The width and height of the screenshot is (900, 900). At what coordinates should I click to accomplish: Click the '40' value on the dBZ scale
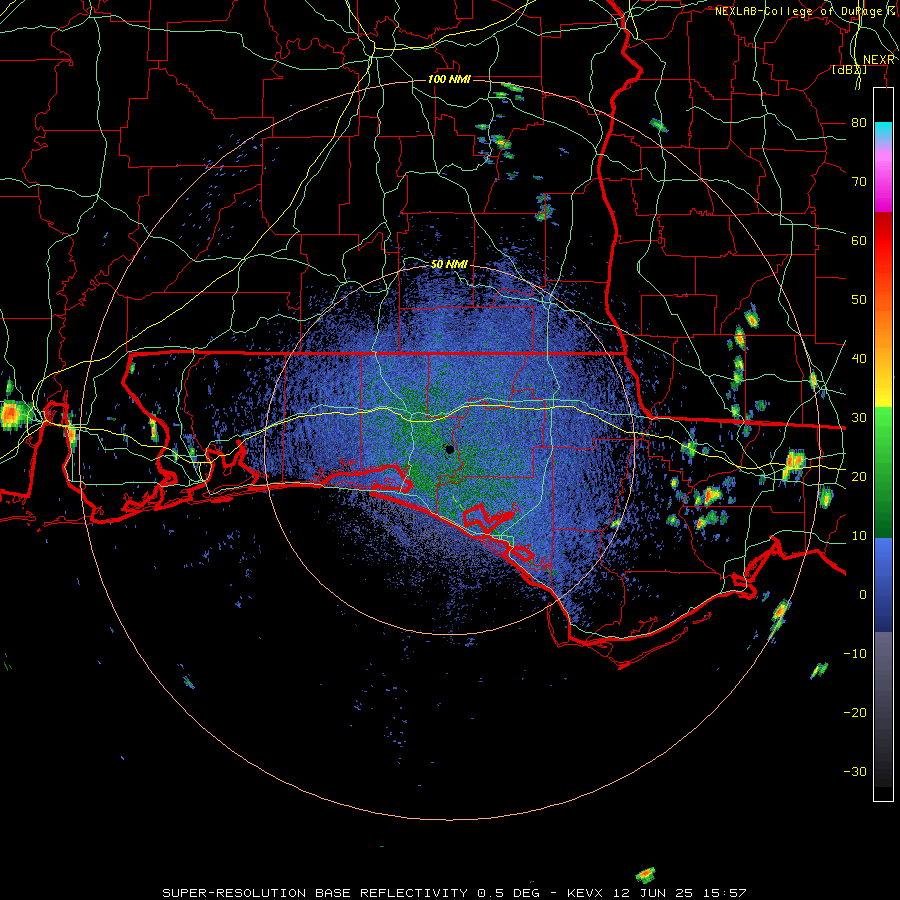coord(859,358)
